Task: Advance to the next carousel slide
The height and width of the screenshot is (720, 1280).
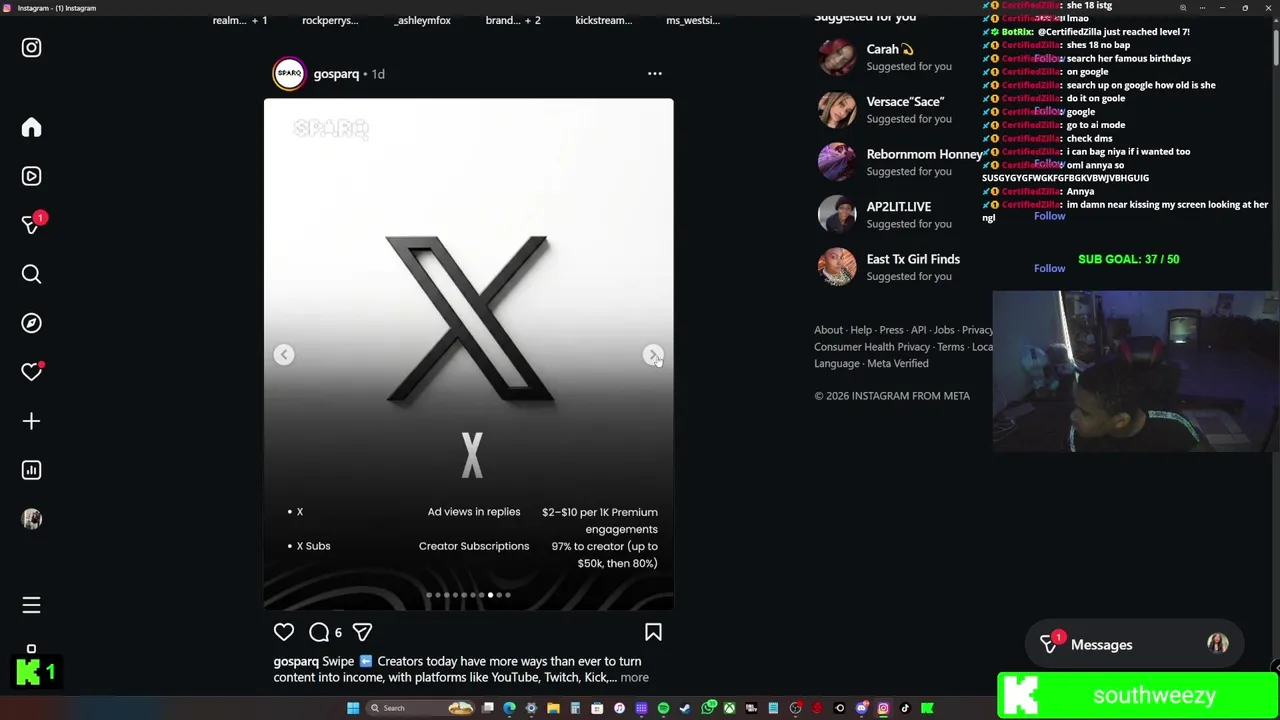Action: coord(653,354)
